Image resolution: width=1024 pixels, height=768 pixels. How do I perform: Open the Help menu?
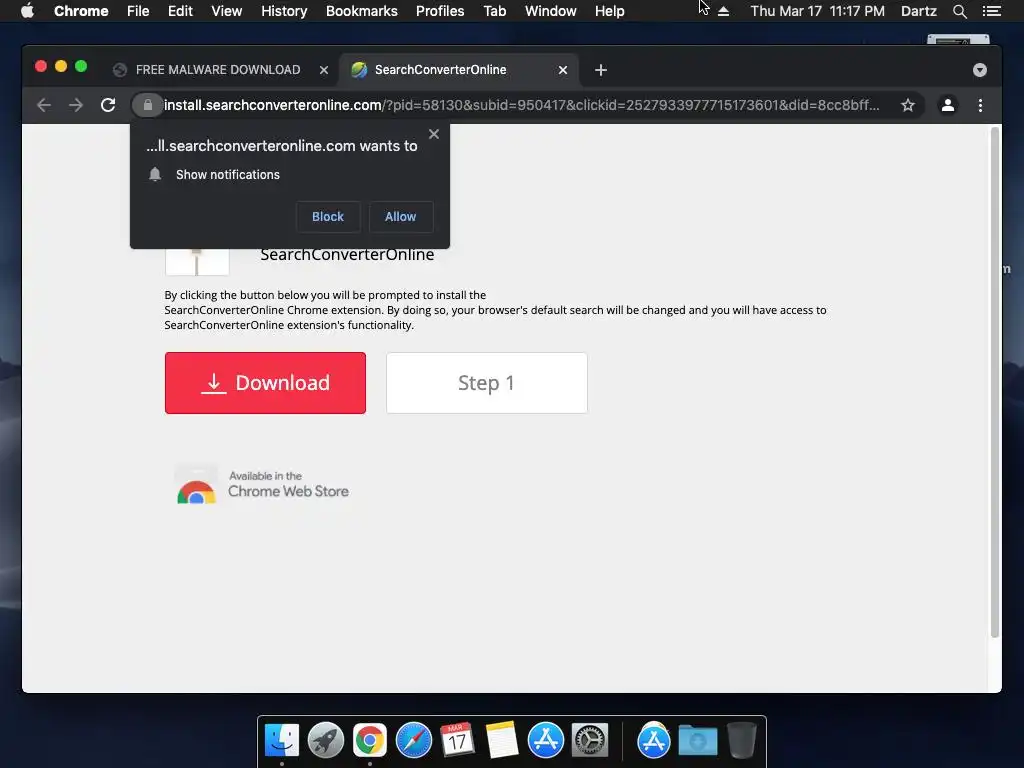[609, 11]
